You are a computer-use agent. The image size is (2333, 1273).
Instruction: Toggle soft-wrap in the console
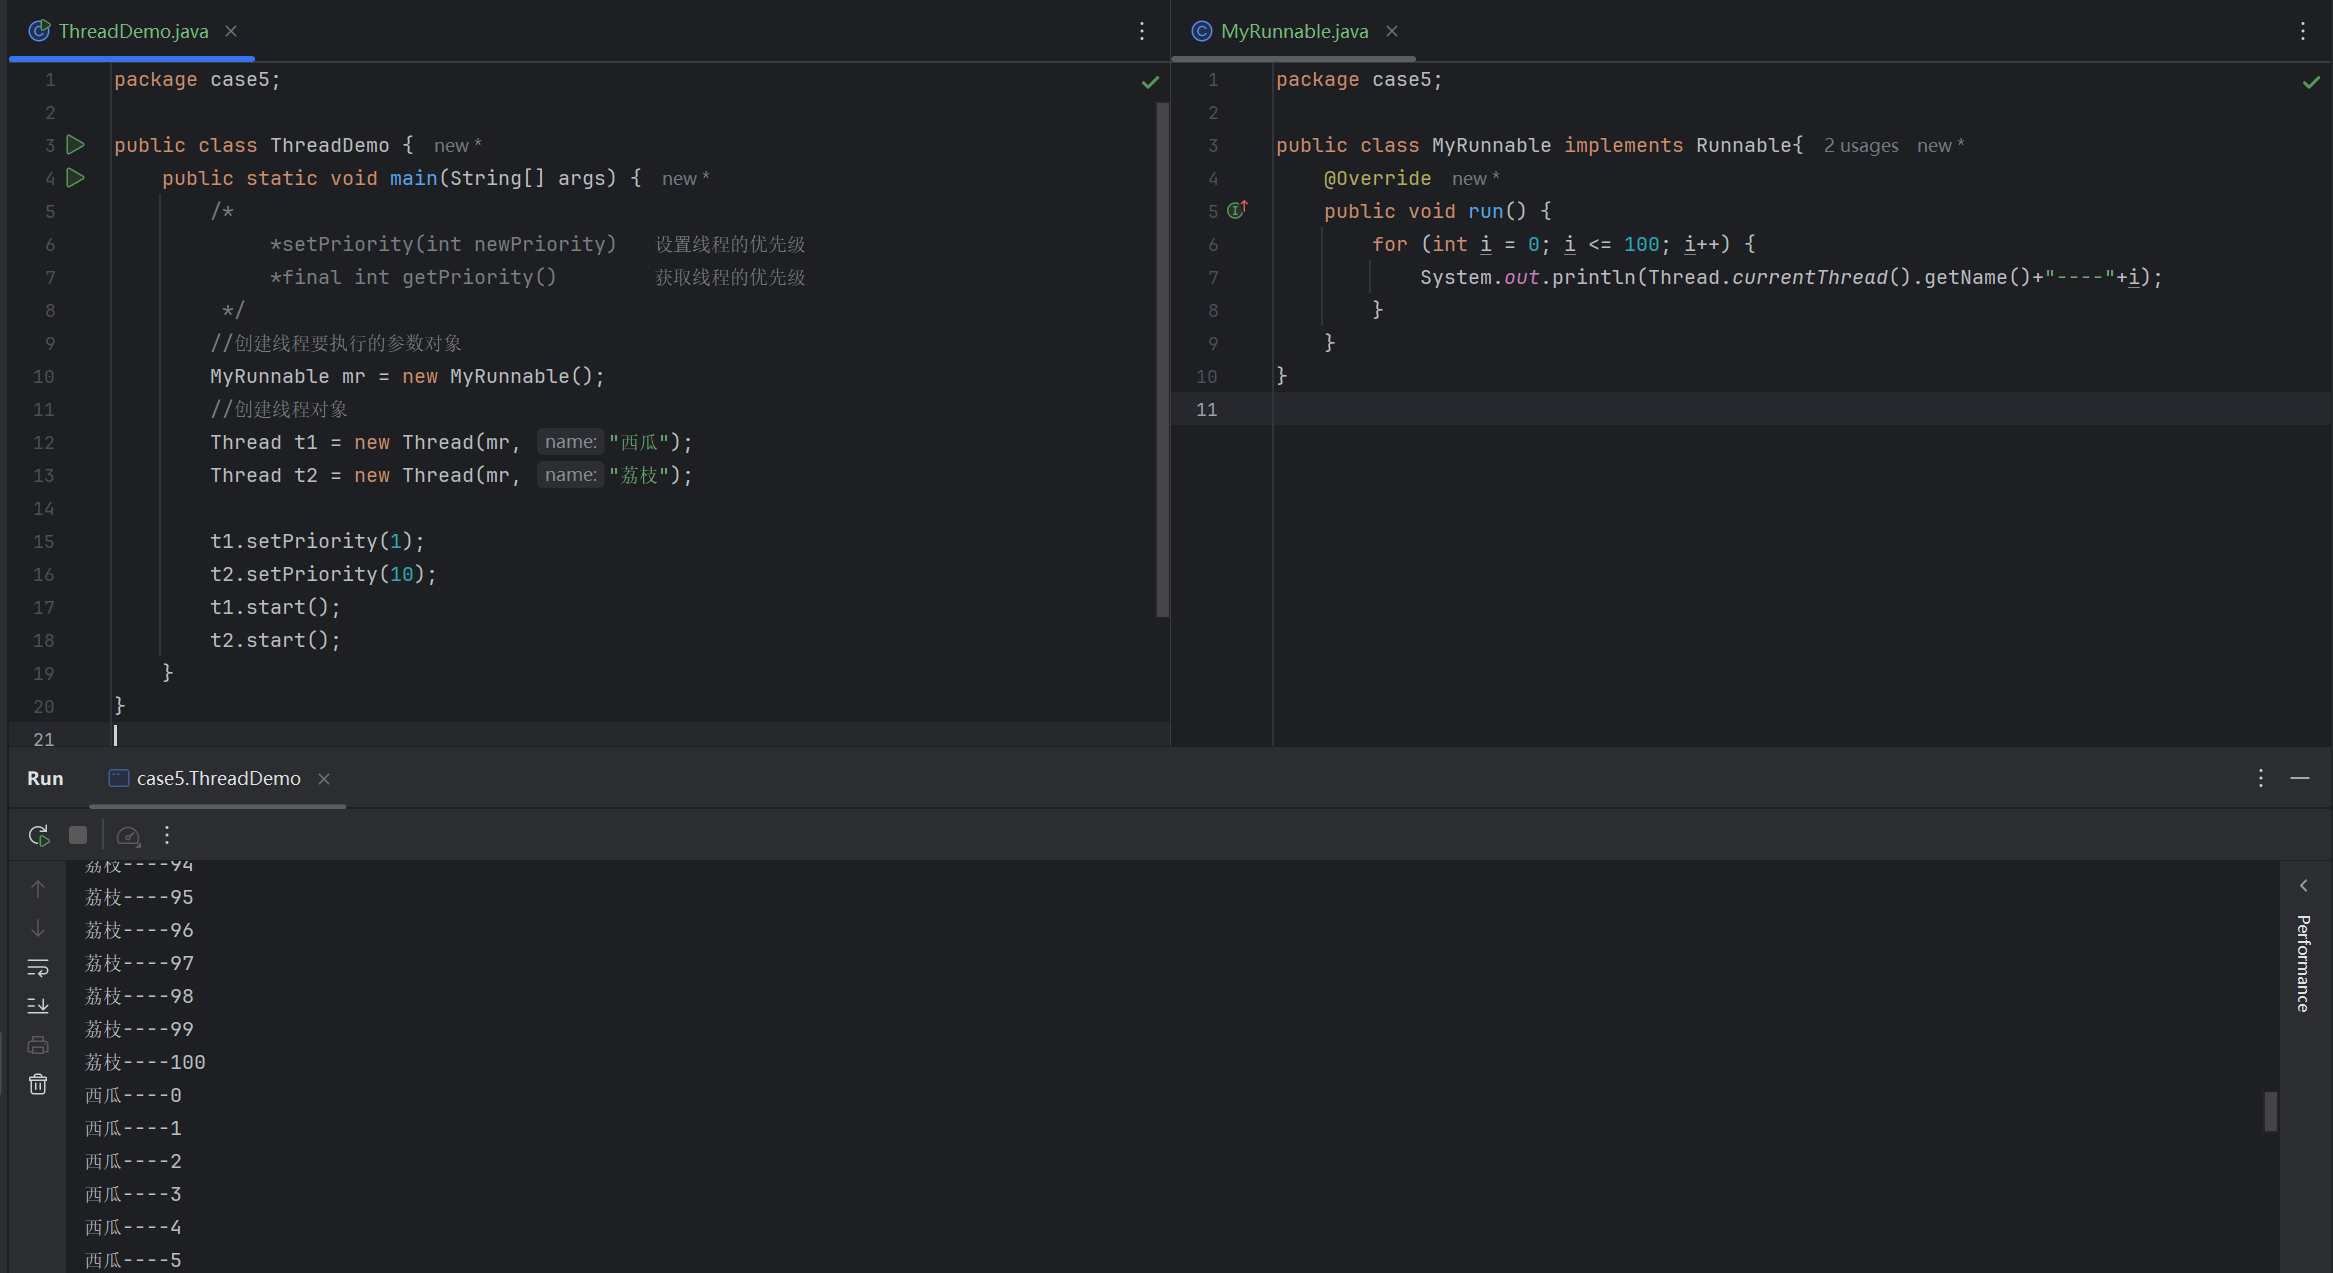tap(38, 967)
